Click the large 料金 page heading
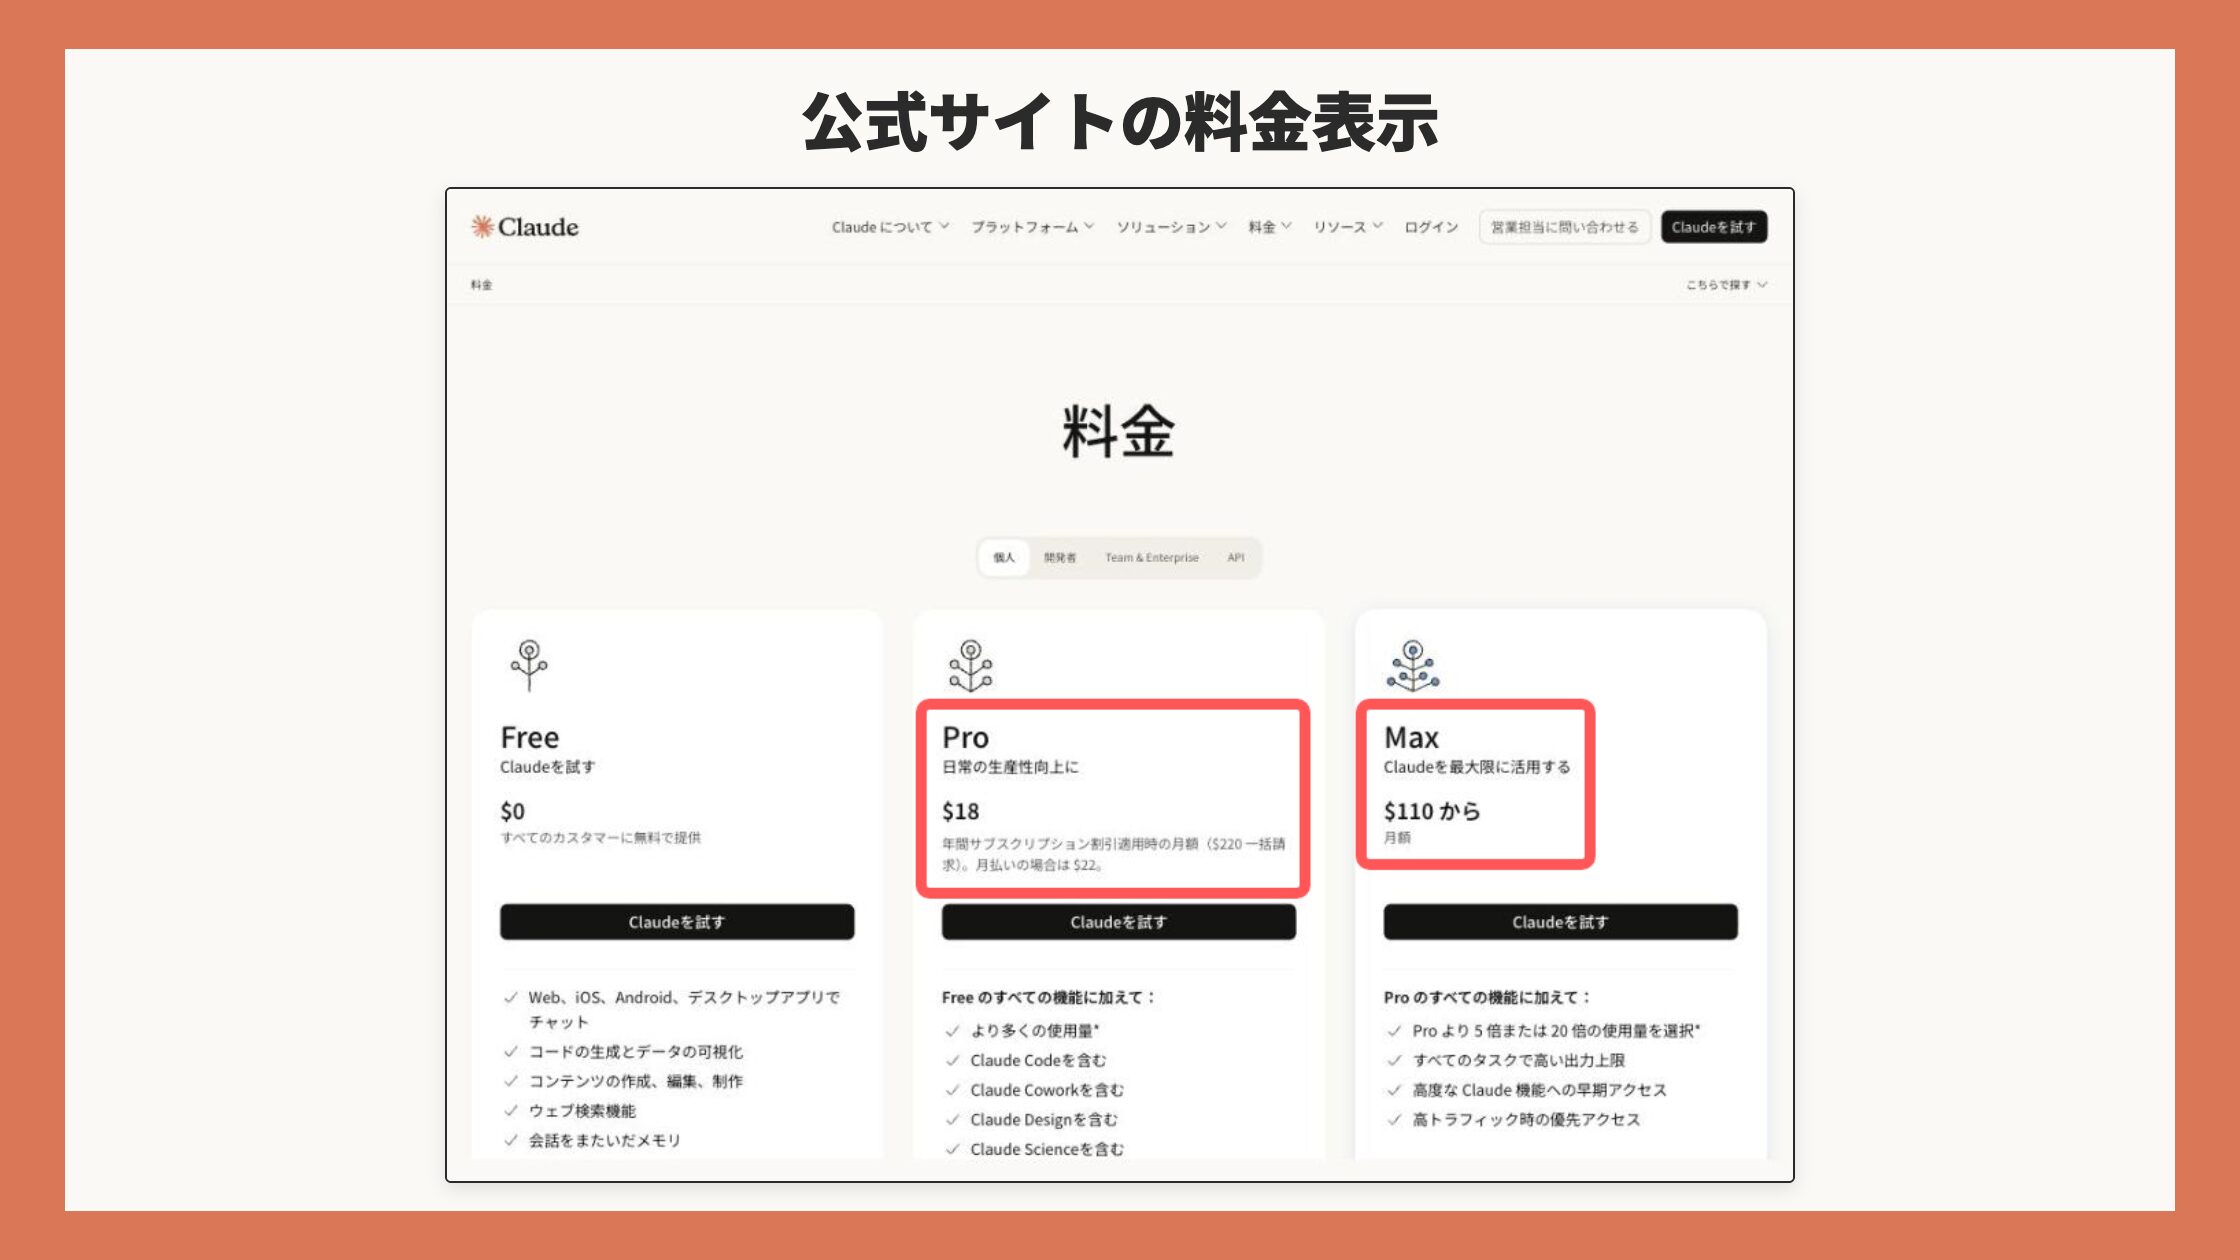 (1119, 432)
